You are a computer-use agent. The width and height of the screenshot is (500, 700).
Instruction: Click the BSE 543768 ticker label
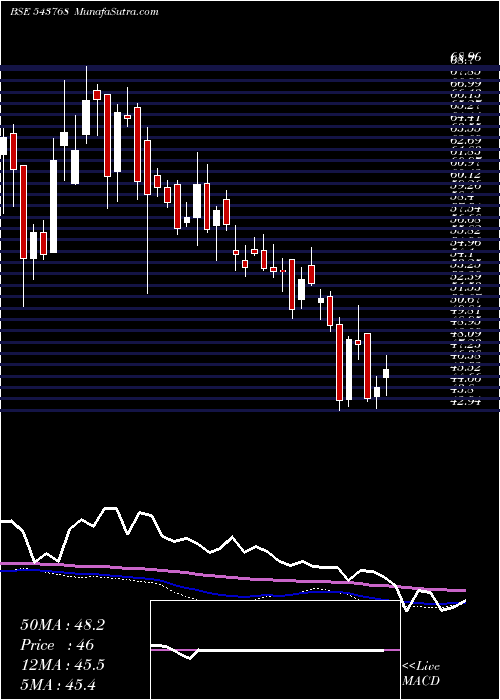[39, 12]
